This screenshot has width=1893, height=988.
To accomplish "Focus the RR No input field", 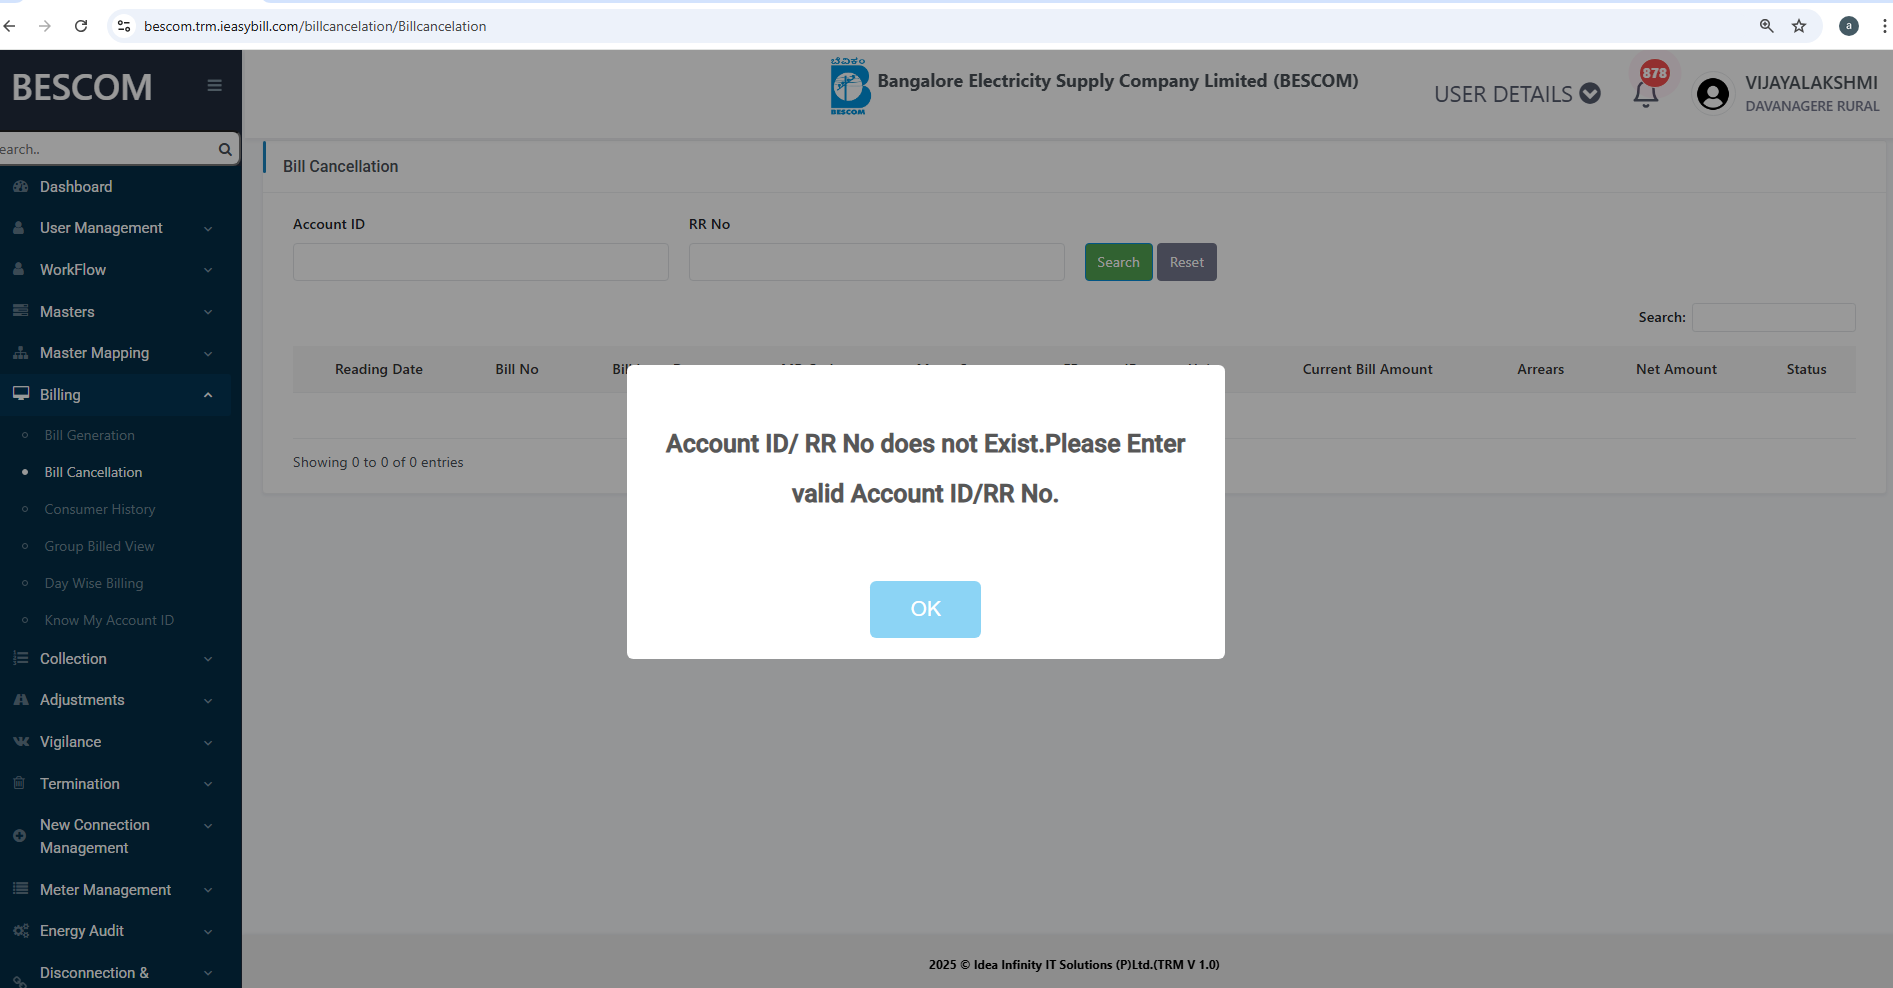I will pyautogui.click(x=877, y=262).
